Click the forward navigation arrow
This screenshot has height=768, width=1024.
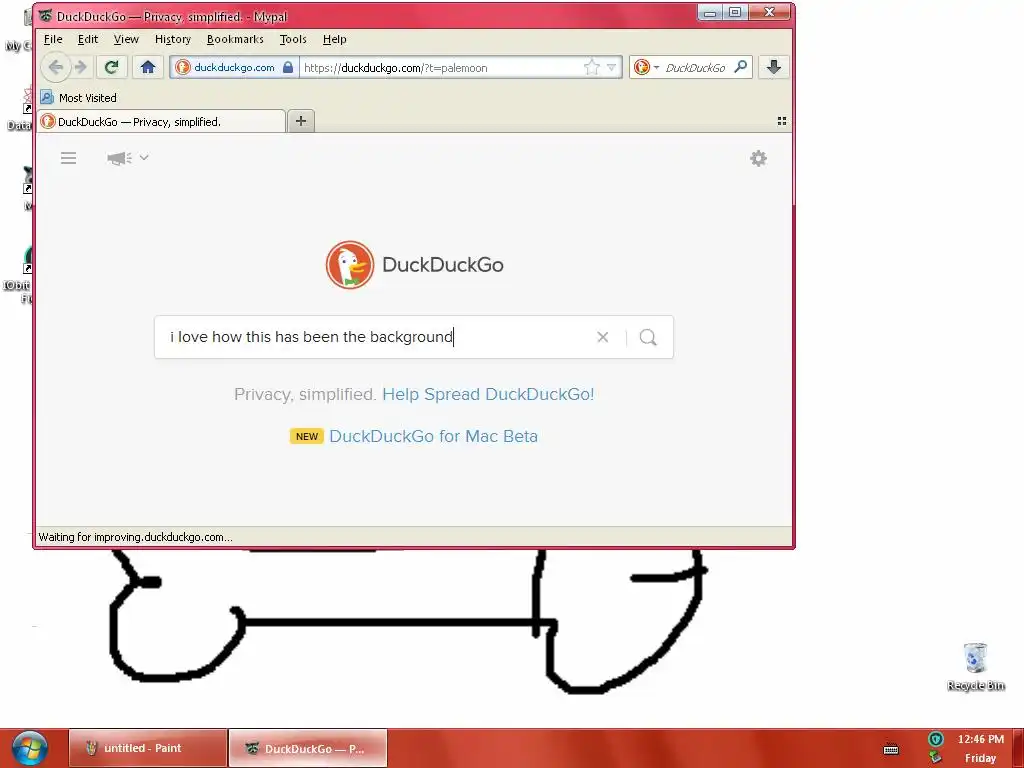(81, 67)
